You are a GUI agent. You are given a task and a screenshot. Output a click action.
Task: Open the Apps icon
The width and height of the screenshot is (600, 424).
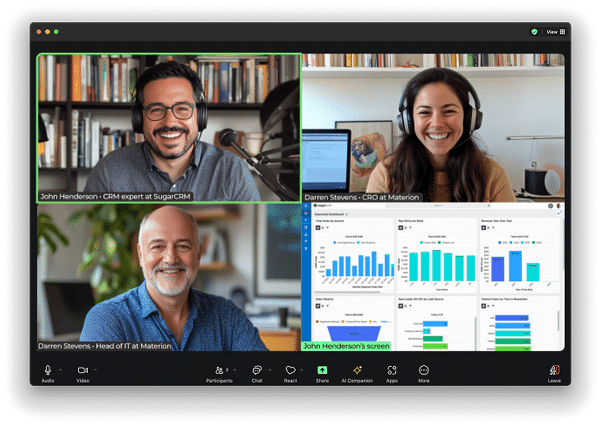coord(392,371)
